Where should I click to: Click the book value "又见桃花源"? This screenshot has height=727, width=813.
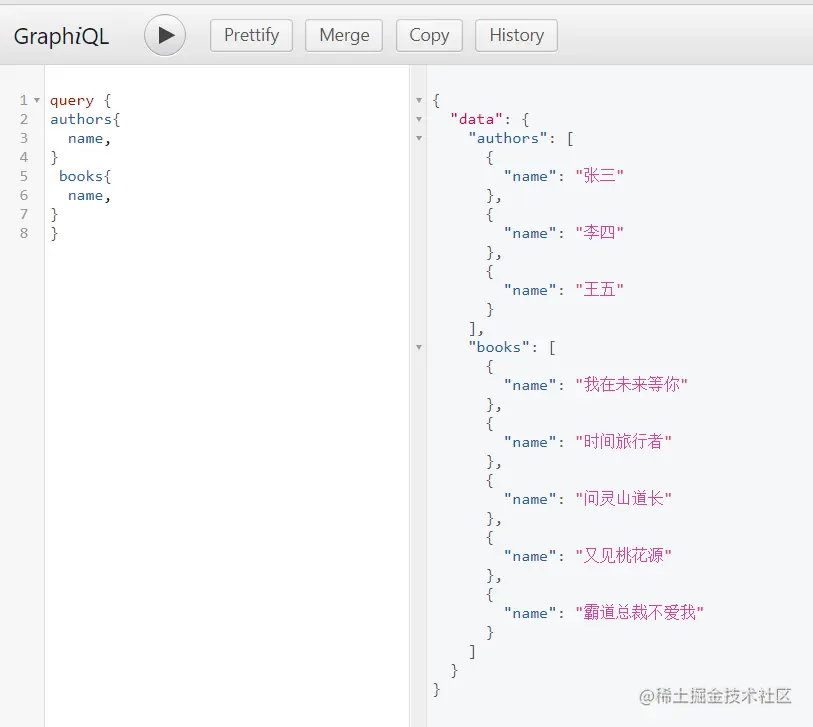624,556
